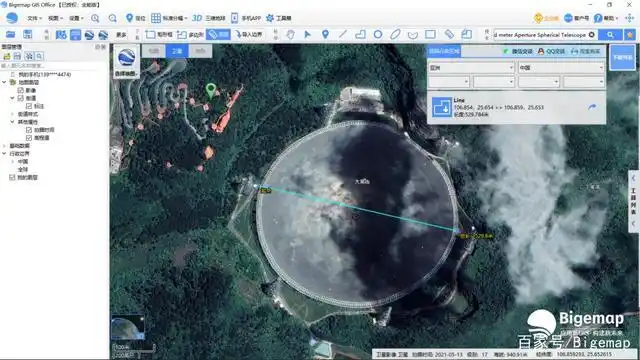Click the gold VIP badge button
640x360 pixels.
546,18
